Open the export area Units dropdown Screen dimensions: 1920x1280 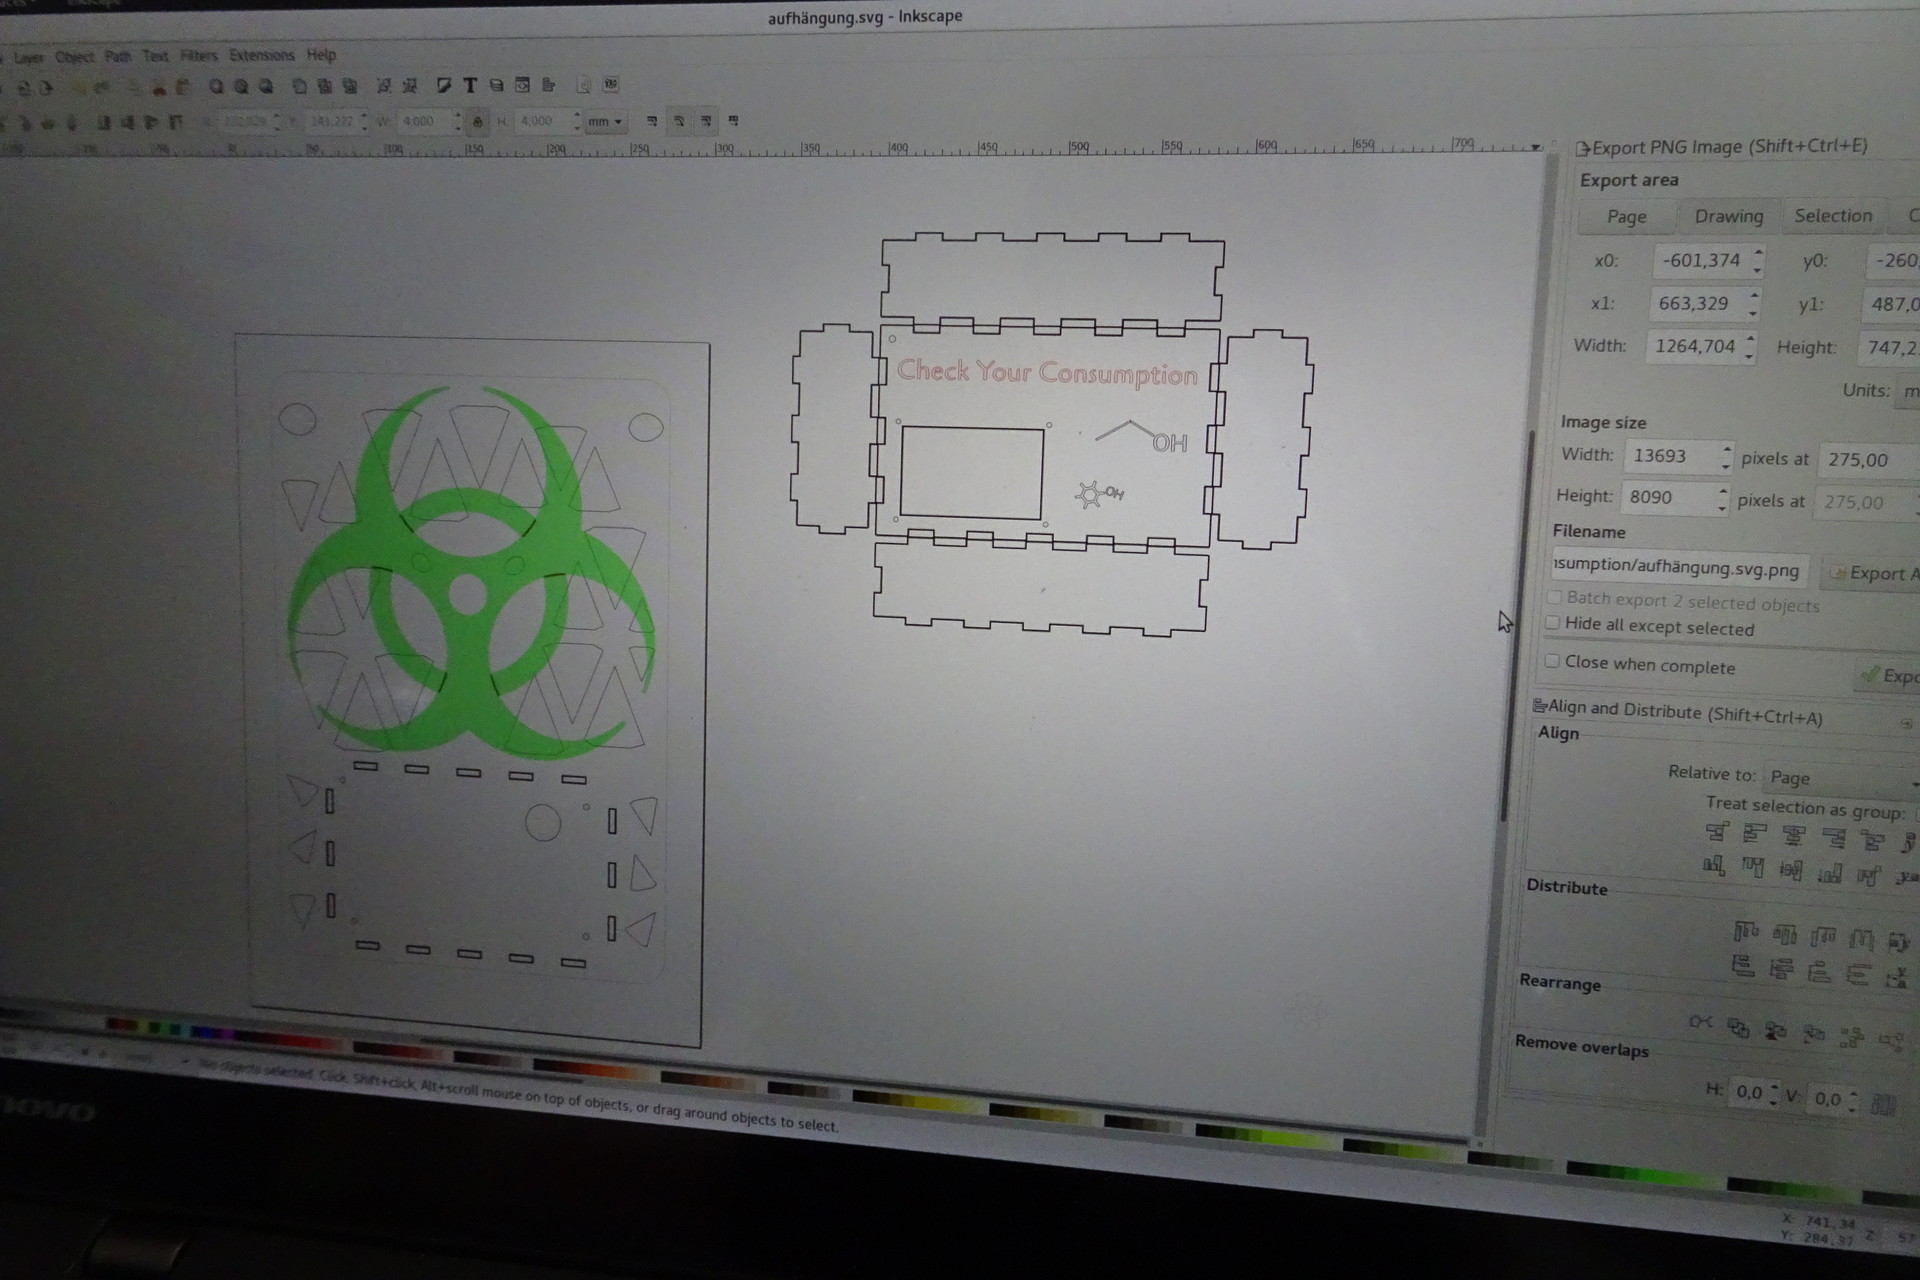pos(1908,392)
